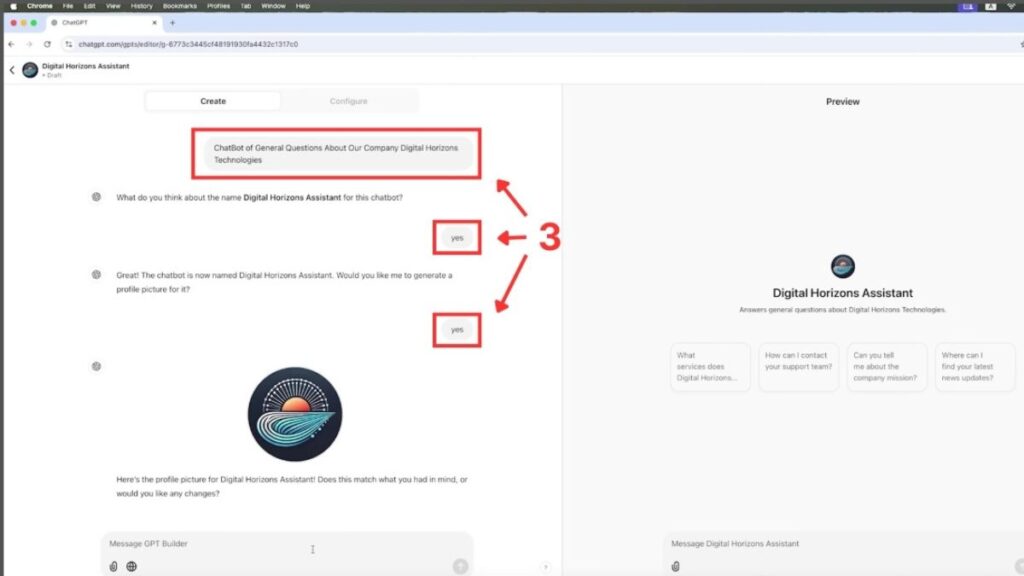This screenshot has height=576, width=1024.
Task: Click 'How can I contact your support team?' card
Action: [799, 367]
